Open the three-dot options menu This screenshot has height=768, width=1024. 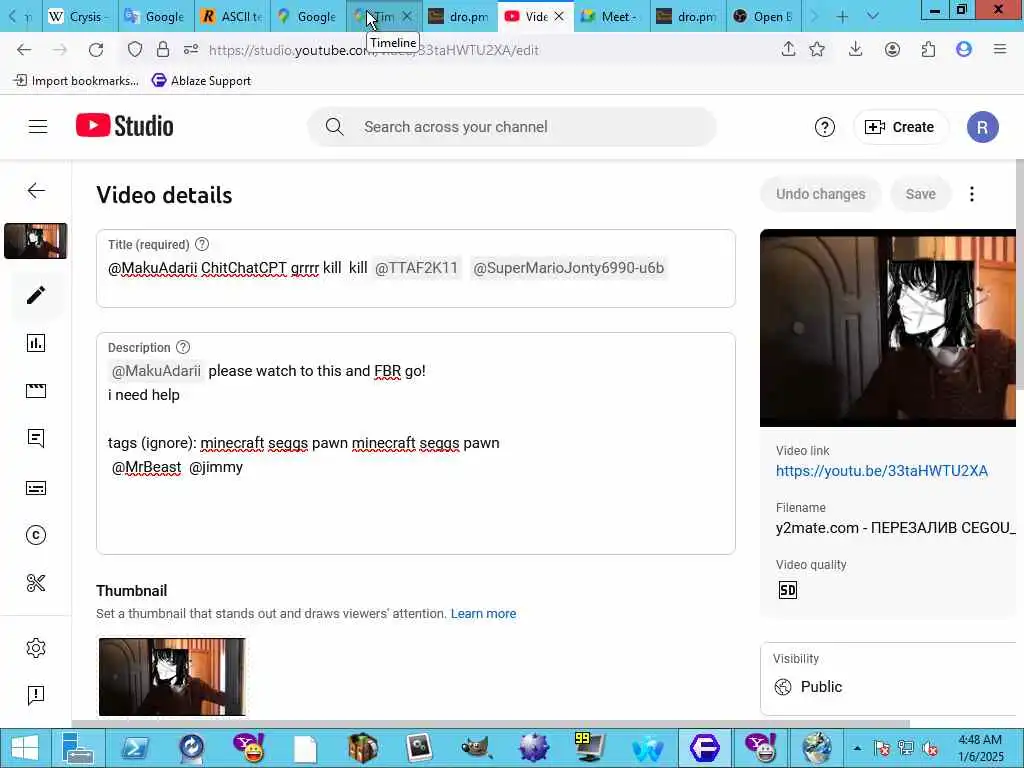click(x=972, y=194)
